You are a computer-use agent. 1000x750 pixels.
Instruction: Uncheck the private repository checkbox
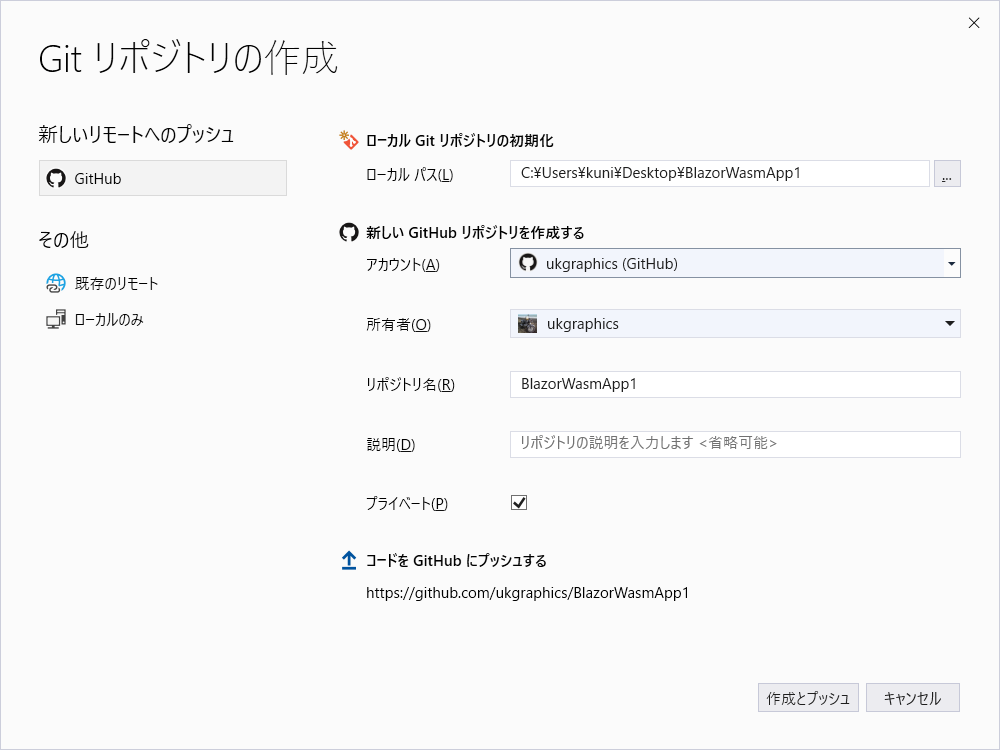519,503
